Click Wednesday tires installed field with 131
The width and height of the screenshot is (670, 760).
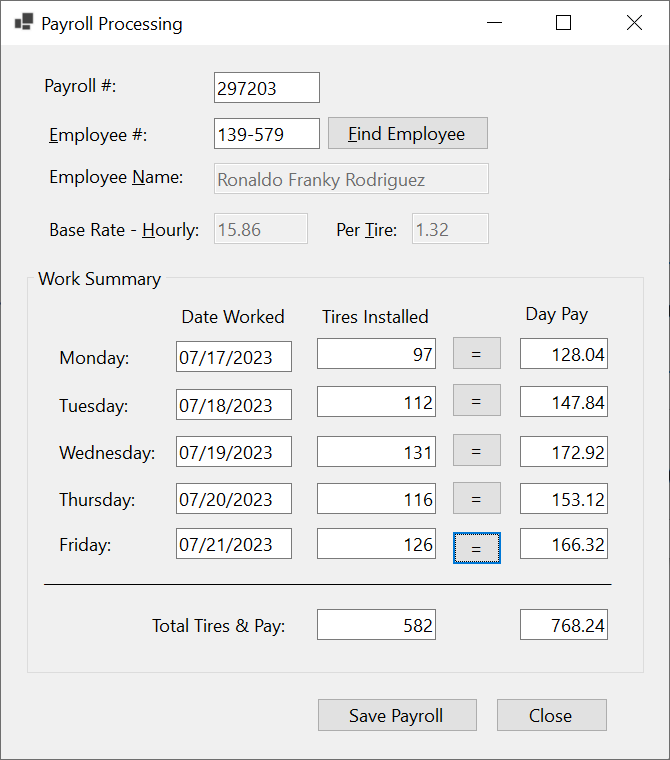click(376, 452)
